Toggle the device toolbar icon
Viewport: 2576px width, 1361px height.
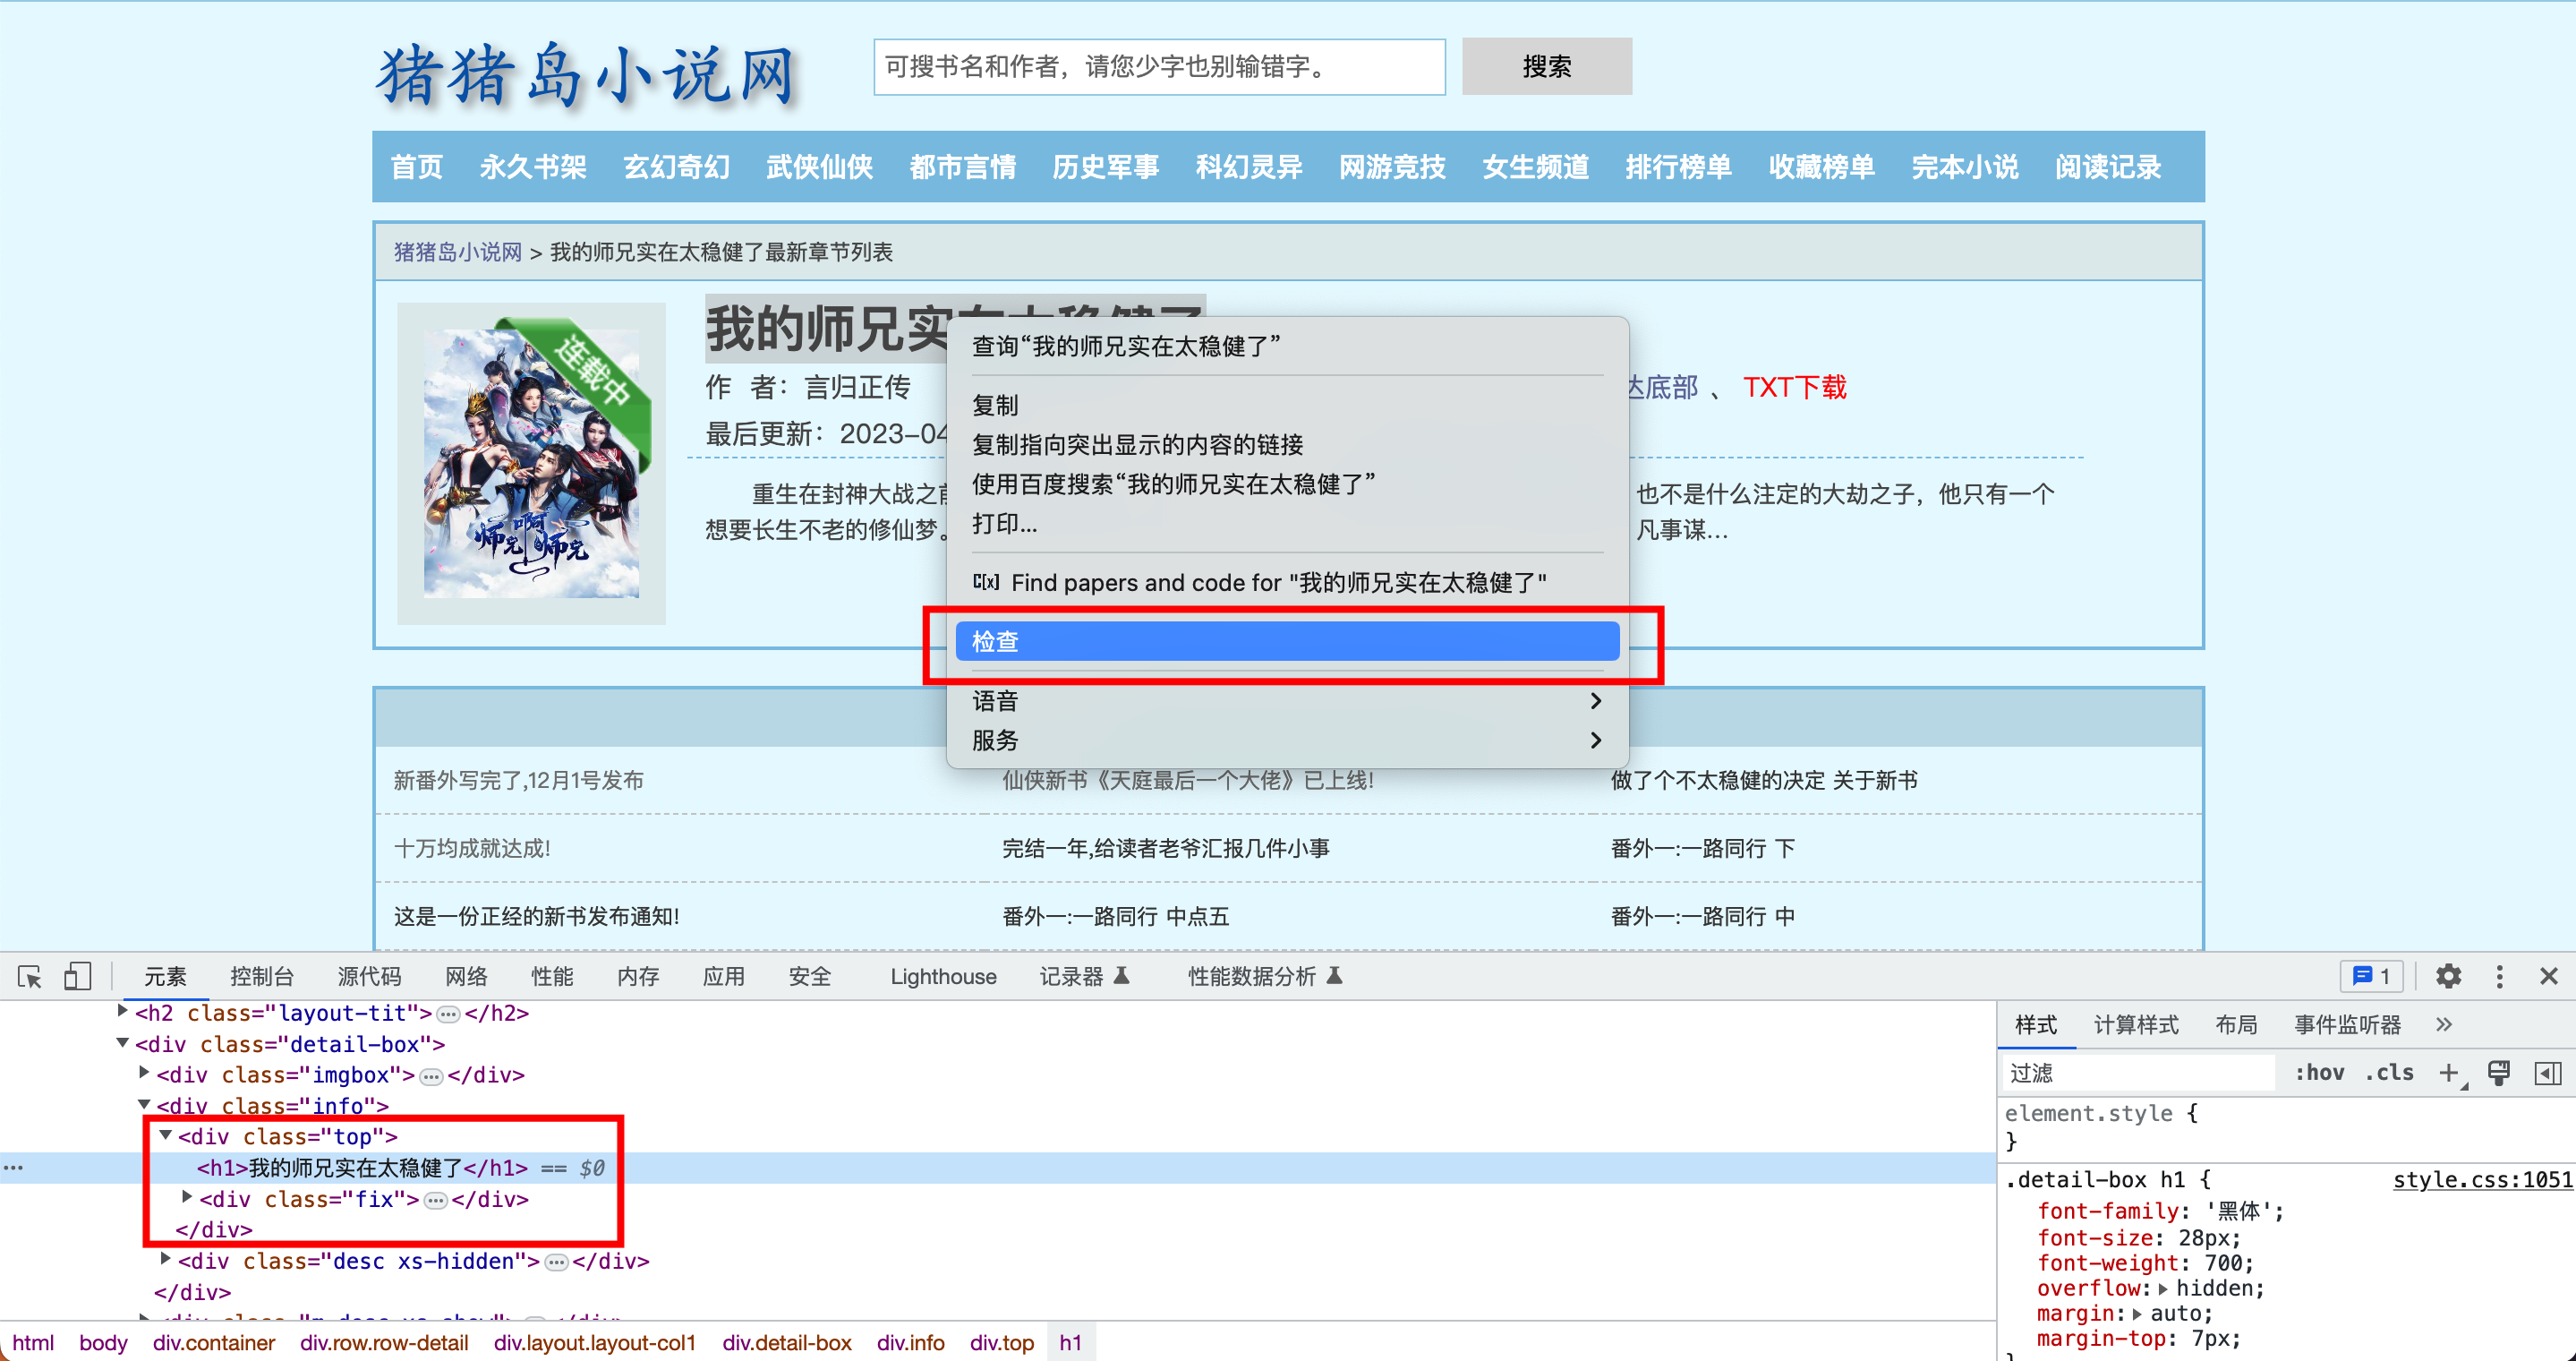tap(77, 977)
